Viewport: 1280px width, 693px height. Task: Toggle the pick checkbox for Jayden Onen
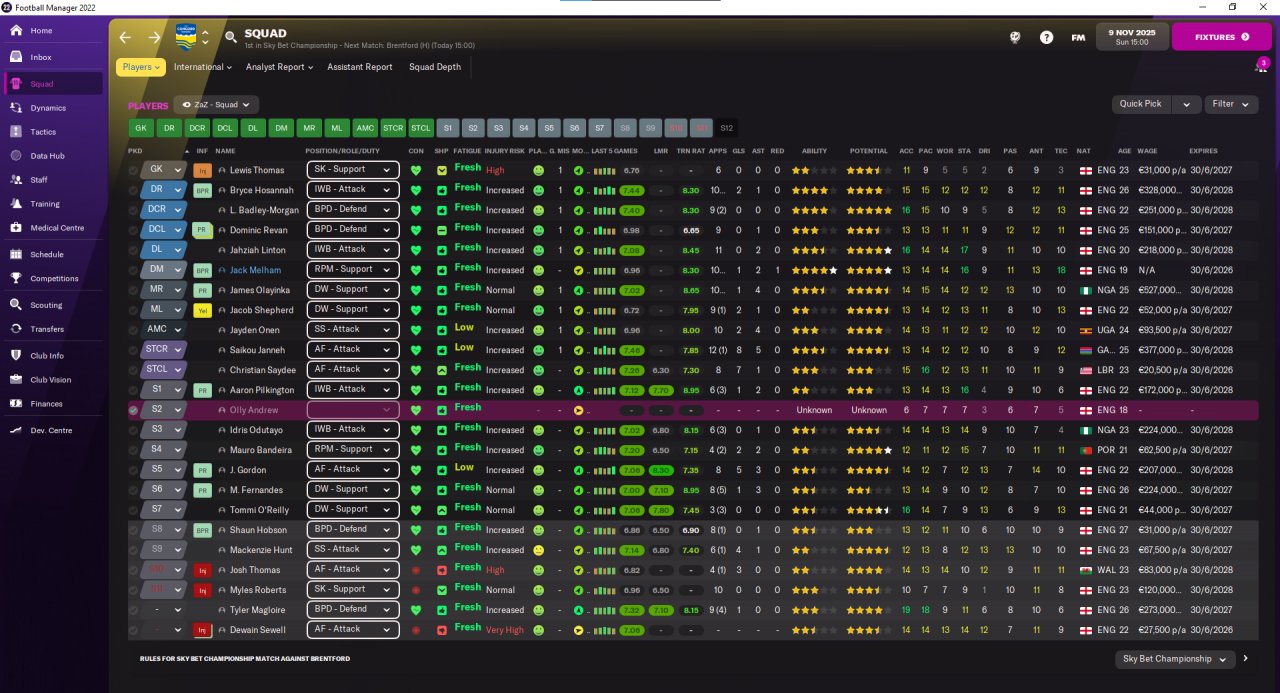134,330
